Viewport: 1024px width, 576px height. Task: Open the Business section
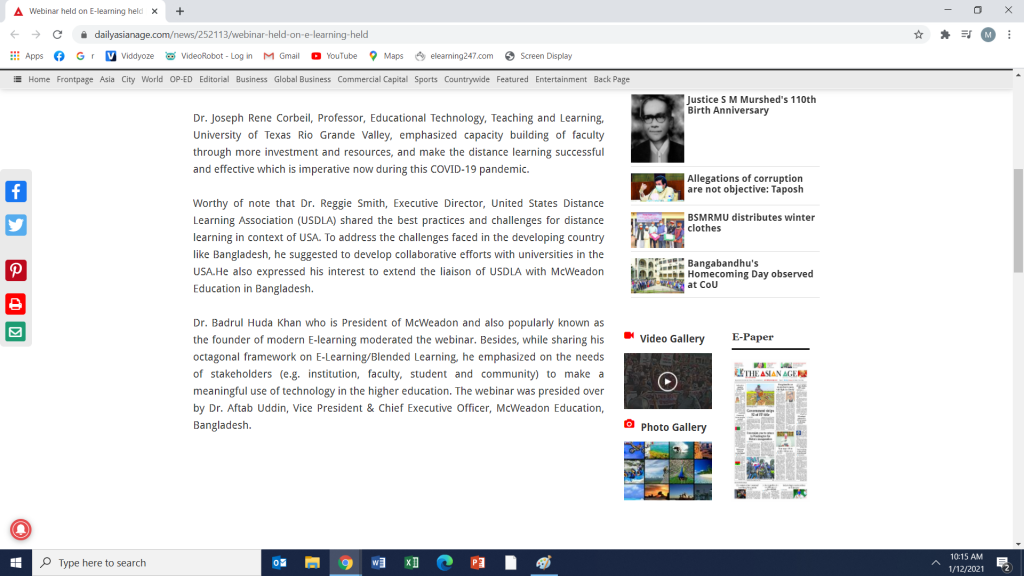(251, 79)
